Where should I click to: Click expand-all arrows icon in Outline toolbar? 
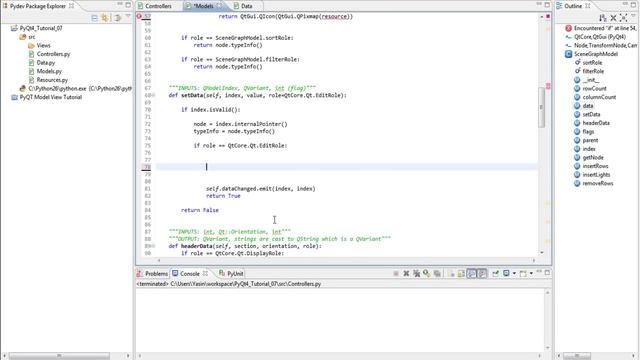(x=623, y=18)
